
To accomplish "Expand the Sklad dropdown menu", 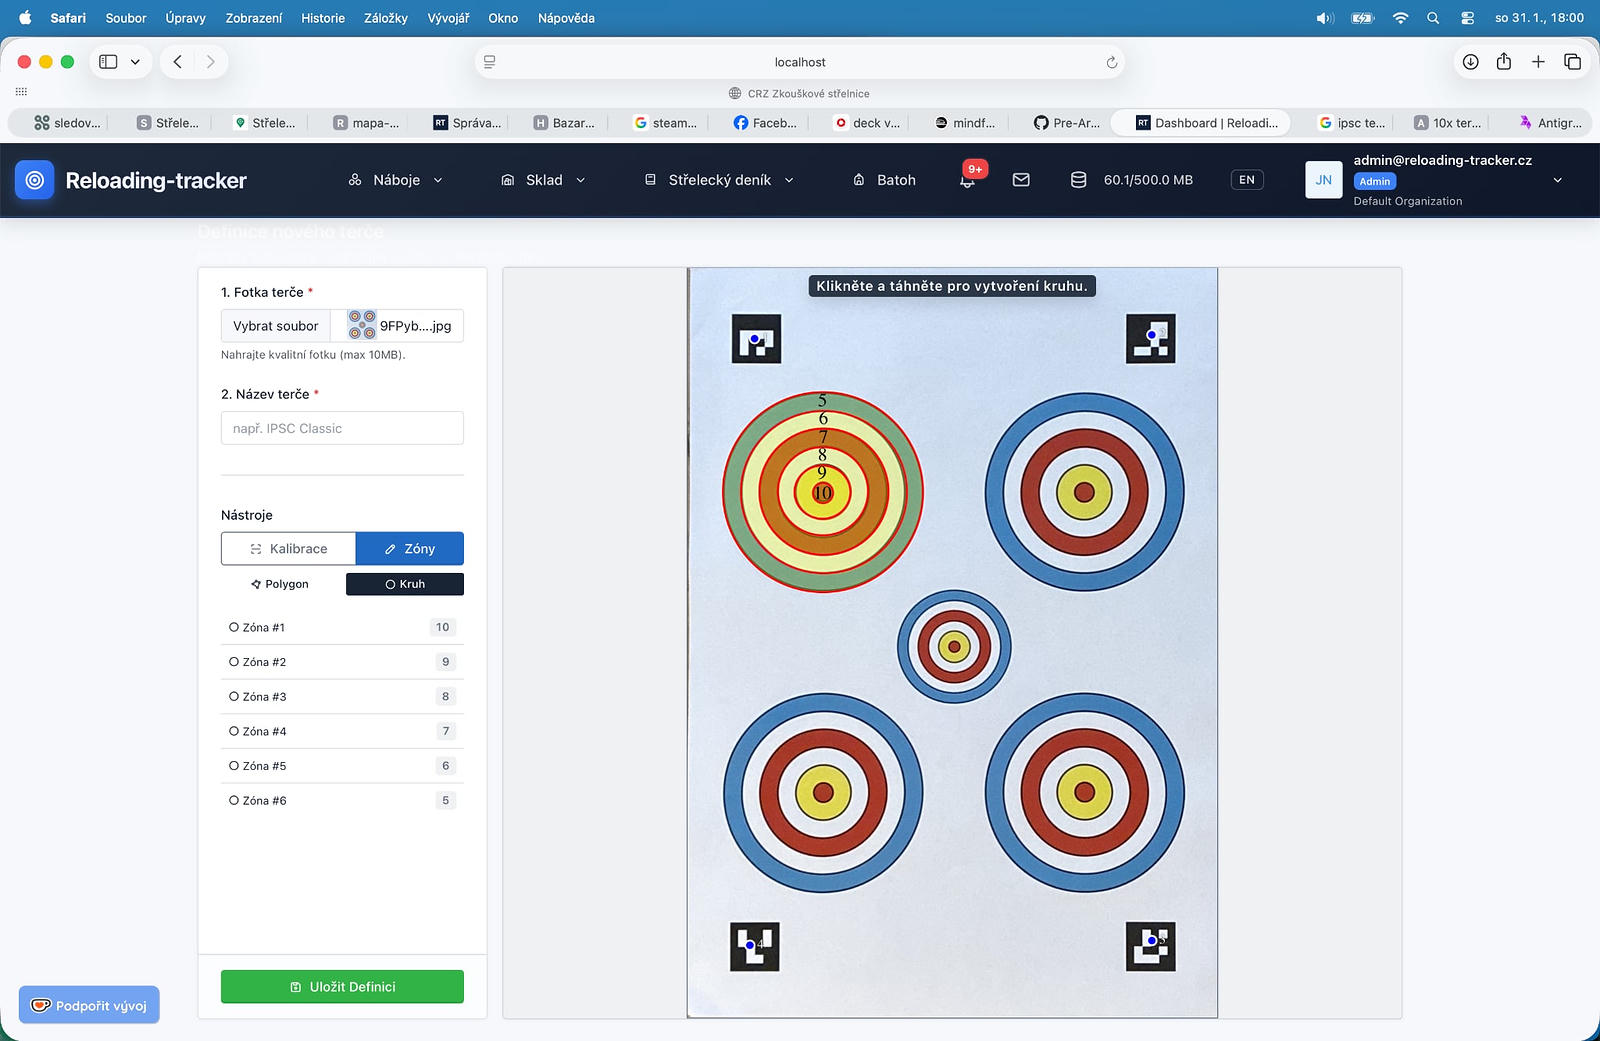I will click(x=543, y=180).
